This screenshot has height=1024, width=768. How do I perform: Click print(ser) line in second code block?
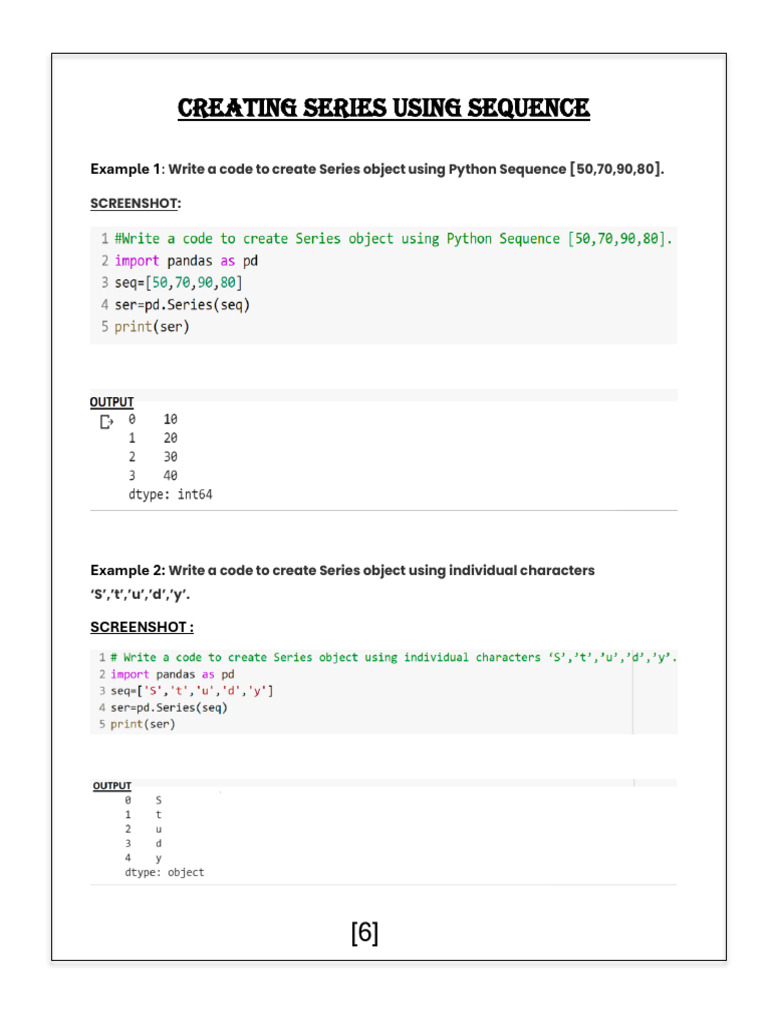point(142,724)
